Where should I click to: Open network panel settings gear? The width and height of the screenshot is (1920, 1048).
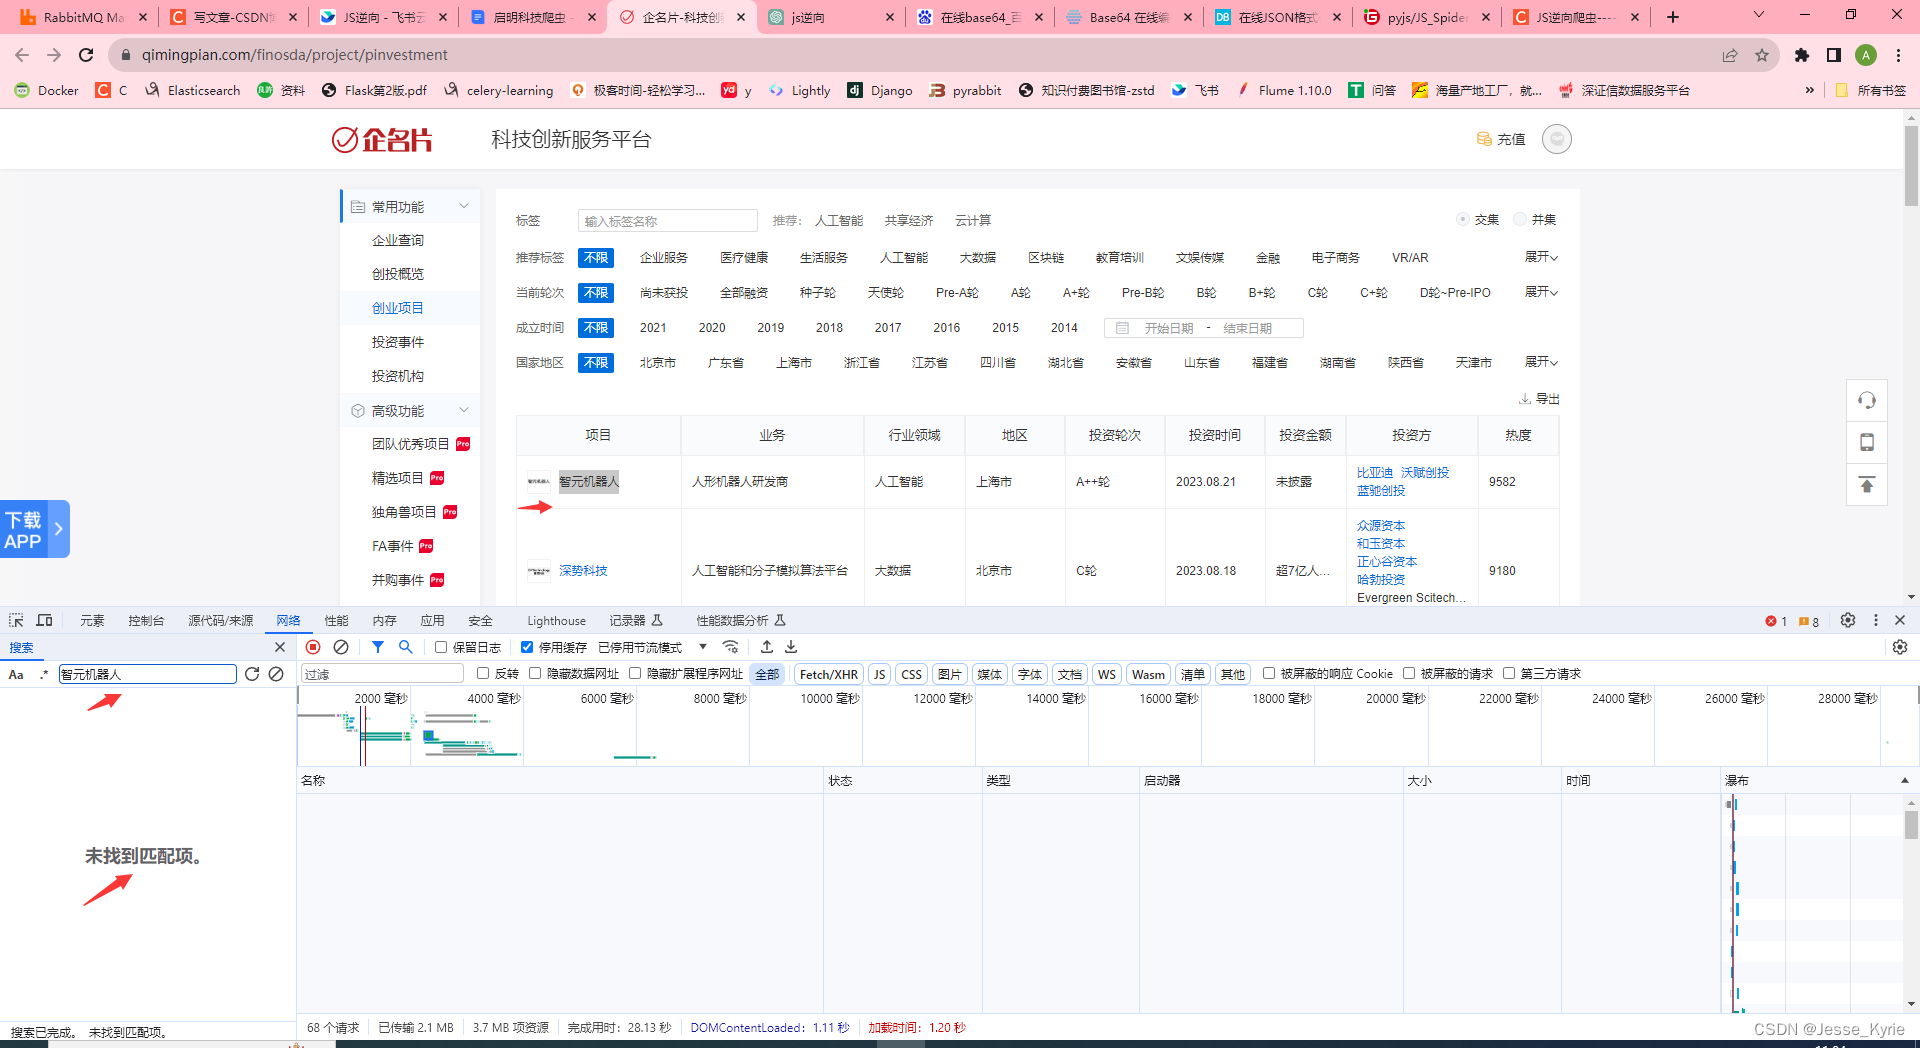1900,647
